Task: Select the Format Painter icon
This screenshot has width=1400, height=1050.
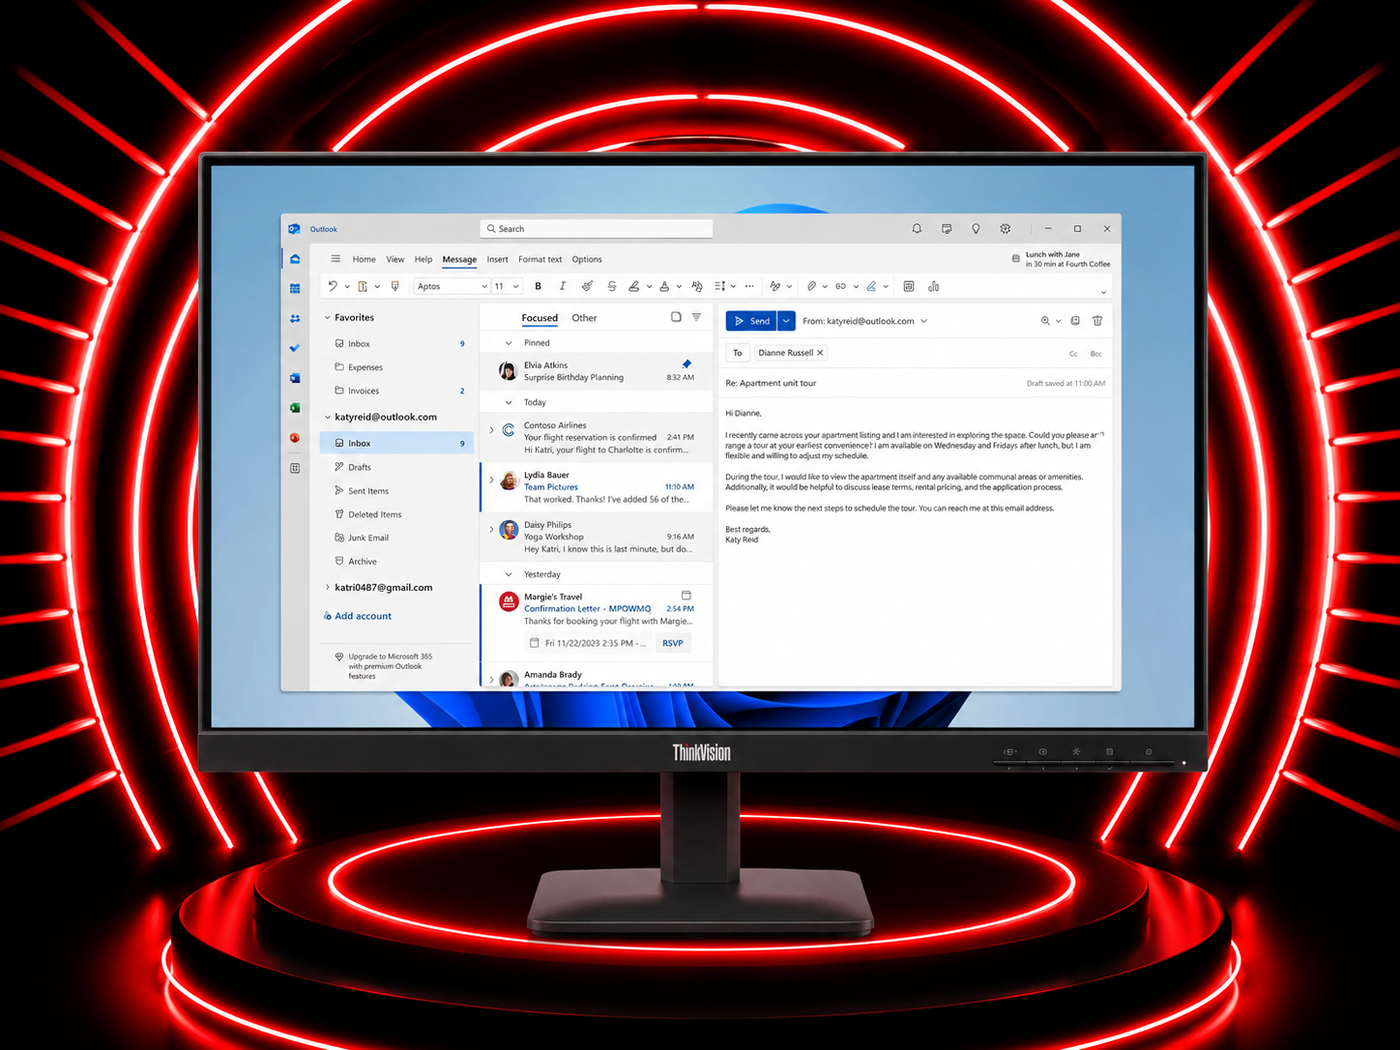Action: [x=395, y=286]
